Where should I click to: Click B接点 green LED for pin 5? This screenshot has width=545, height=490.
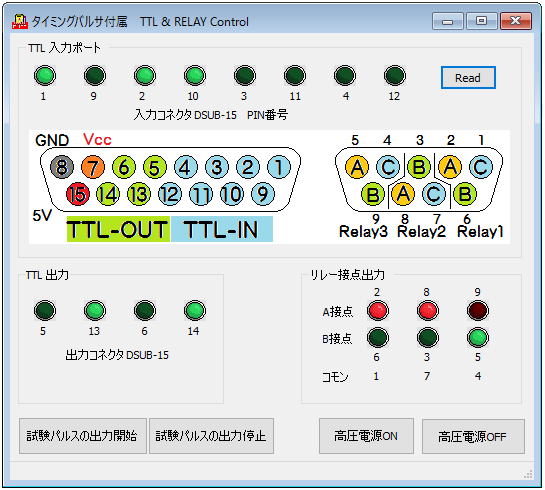[x=478, y=337]
